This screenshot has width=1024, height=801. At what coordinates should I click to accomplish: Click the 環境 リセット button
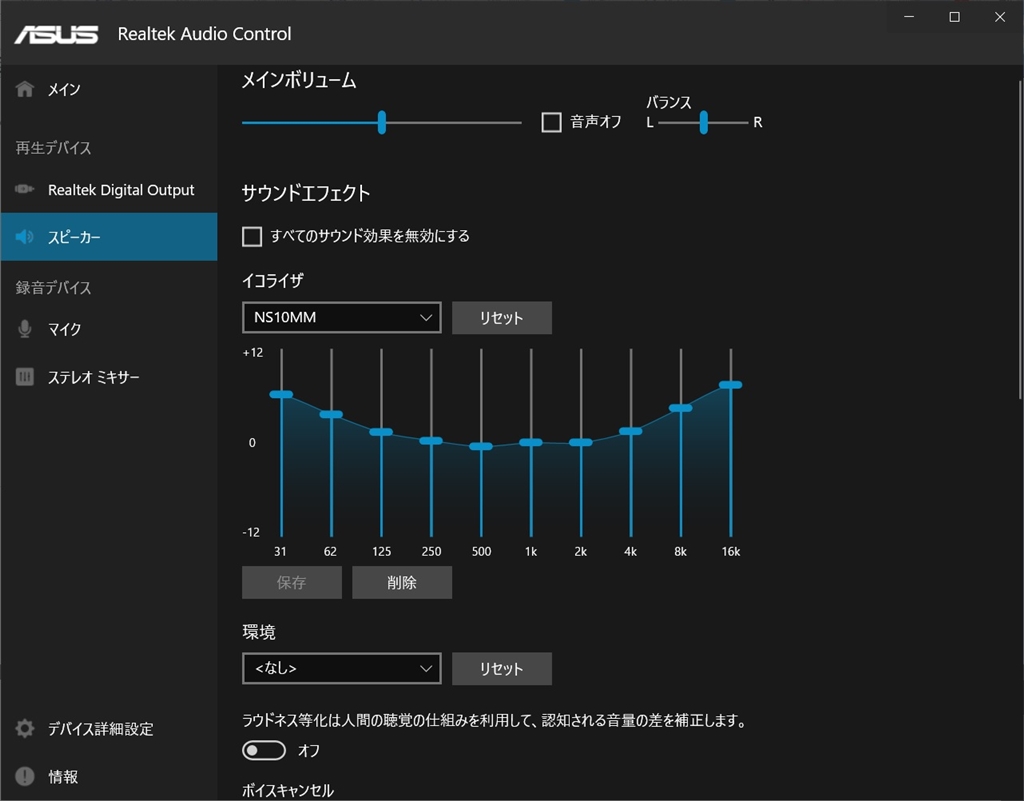pyautogui.click(x=502, y=668)
